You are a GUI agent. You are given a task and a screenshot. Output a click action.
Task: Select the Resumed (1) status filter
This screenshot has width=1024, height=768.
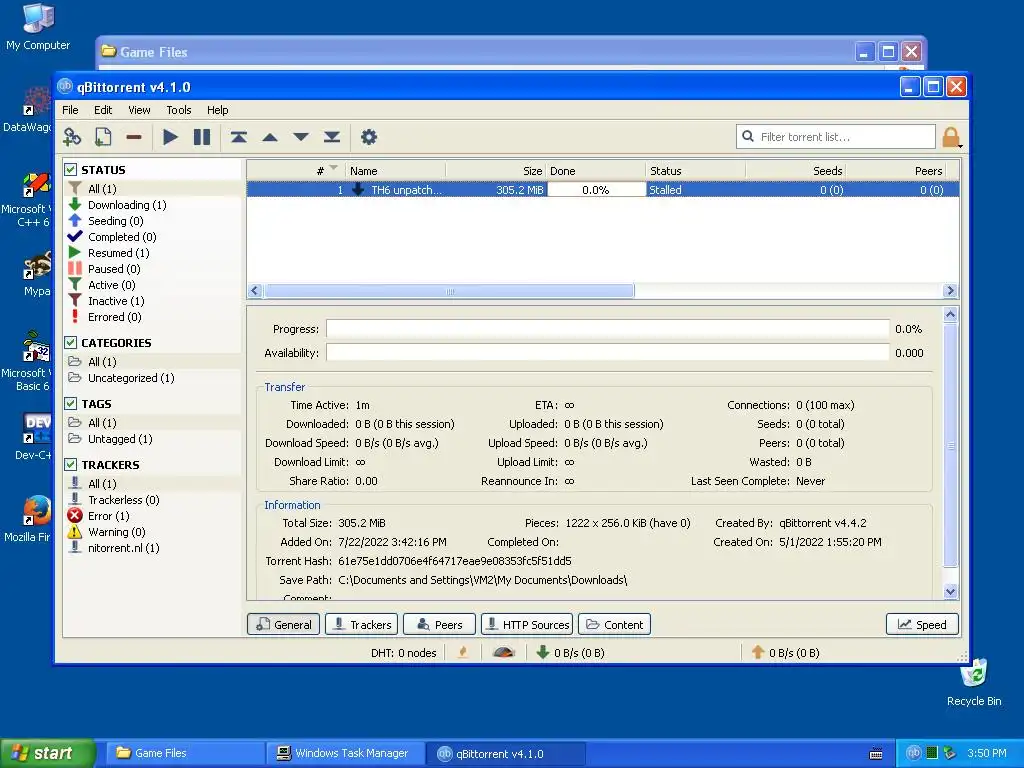tap(118, 253)
